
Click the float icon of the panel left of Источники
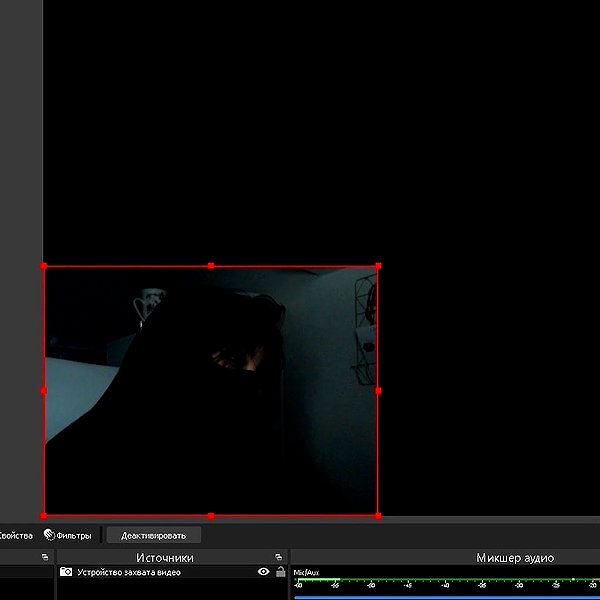point(45,558)
